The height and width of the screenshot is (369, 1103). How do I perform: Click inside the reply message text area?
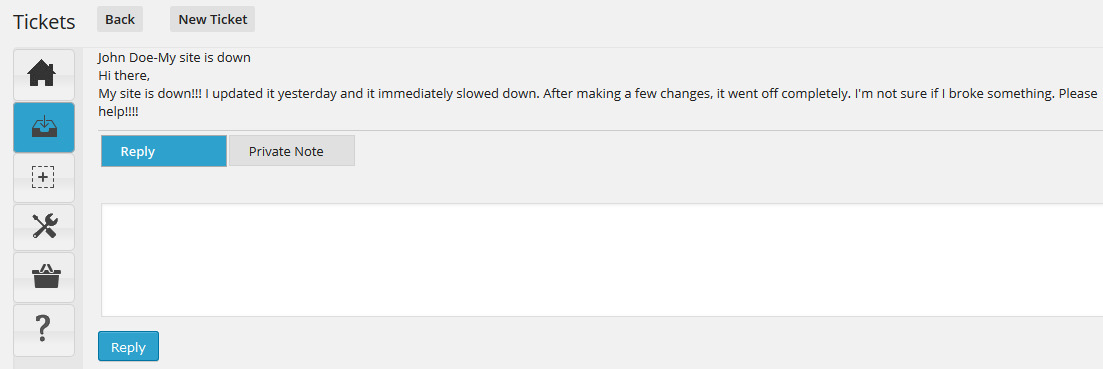pyautogui.click(x=602, y=260)
